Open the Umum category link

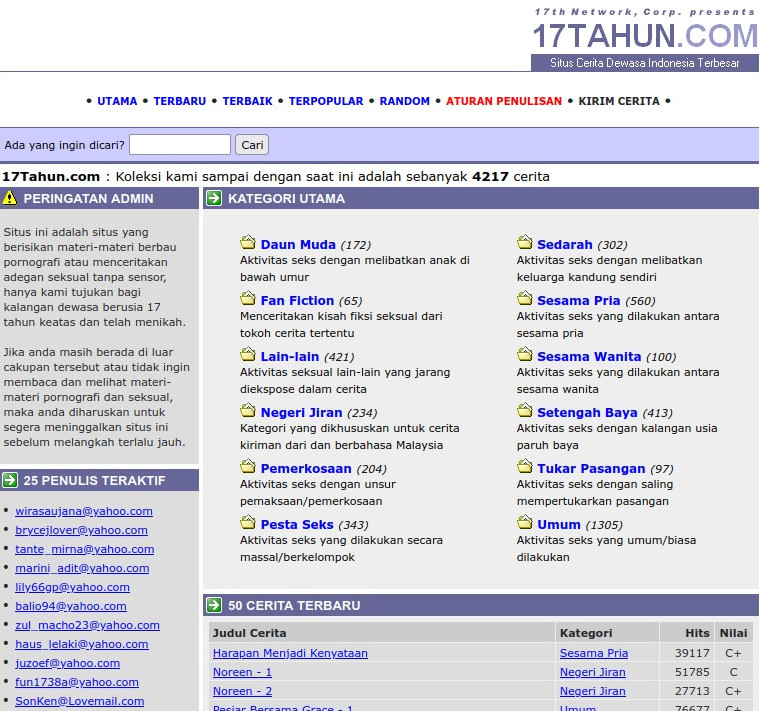click(x=559, y=525)
